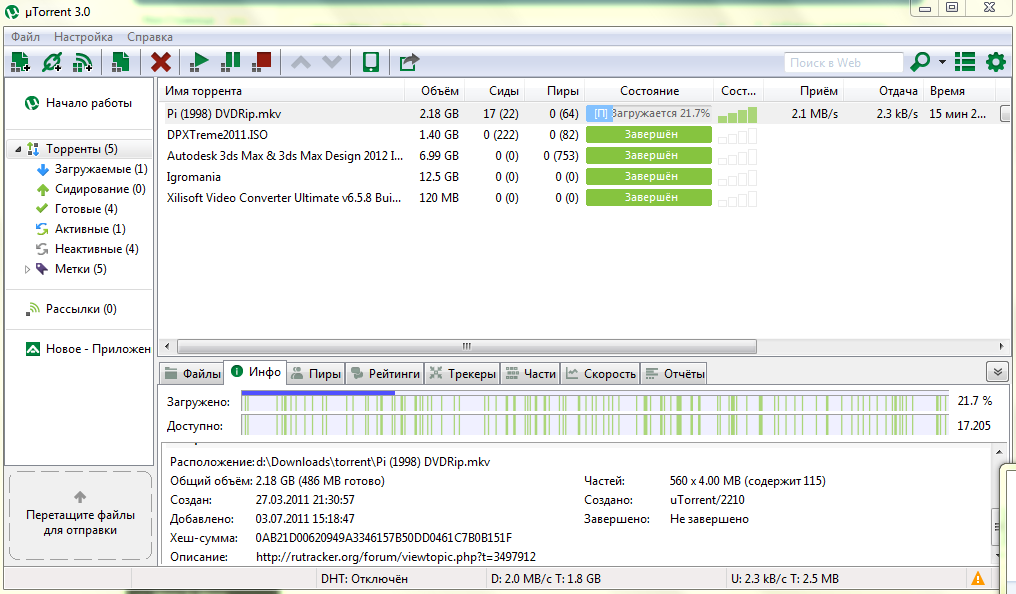Pause the torrent via toolbar pause icon
The image size is (1016, 594).
(x=231, y=61)
